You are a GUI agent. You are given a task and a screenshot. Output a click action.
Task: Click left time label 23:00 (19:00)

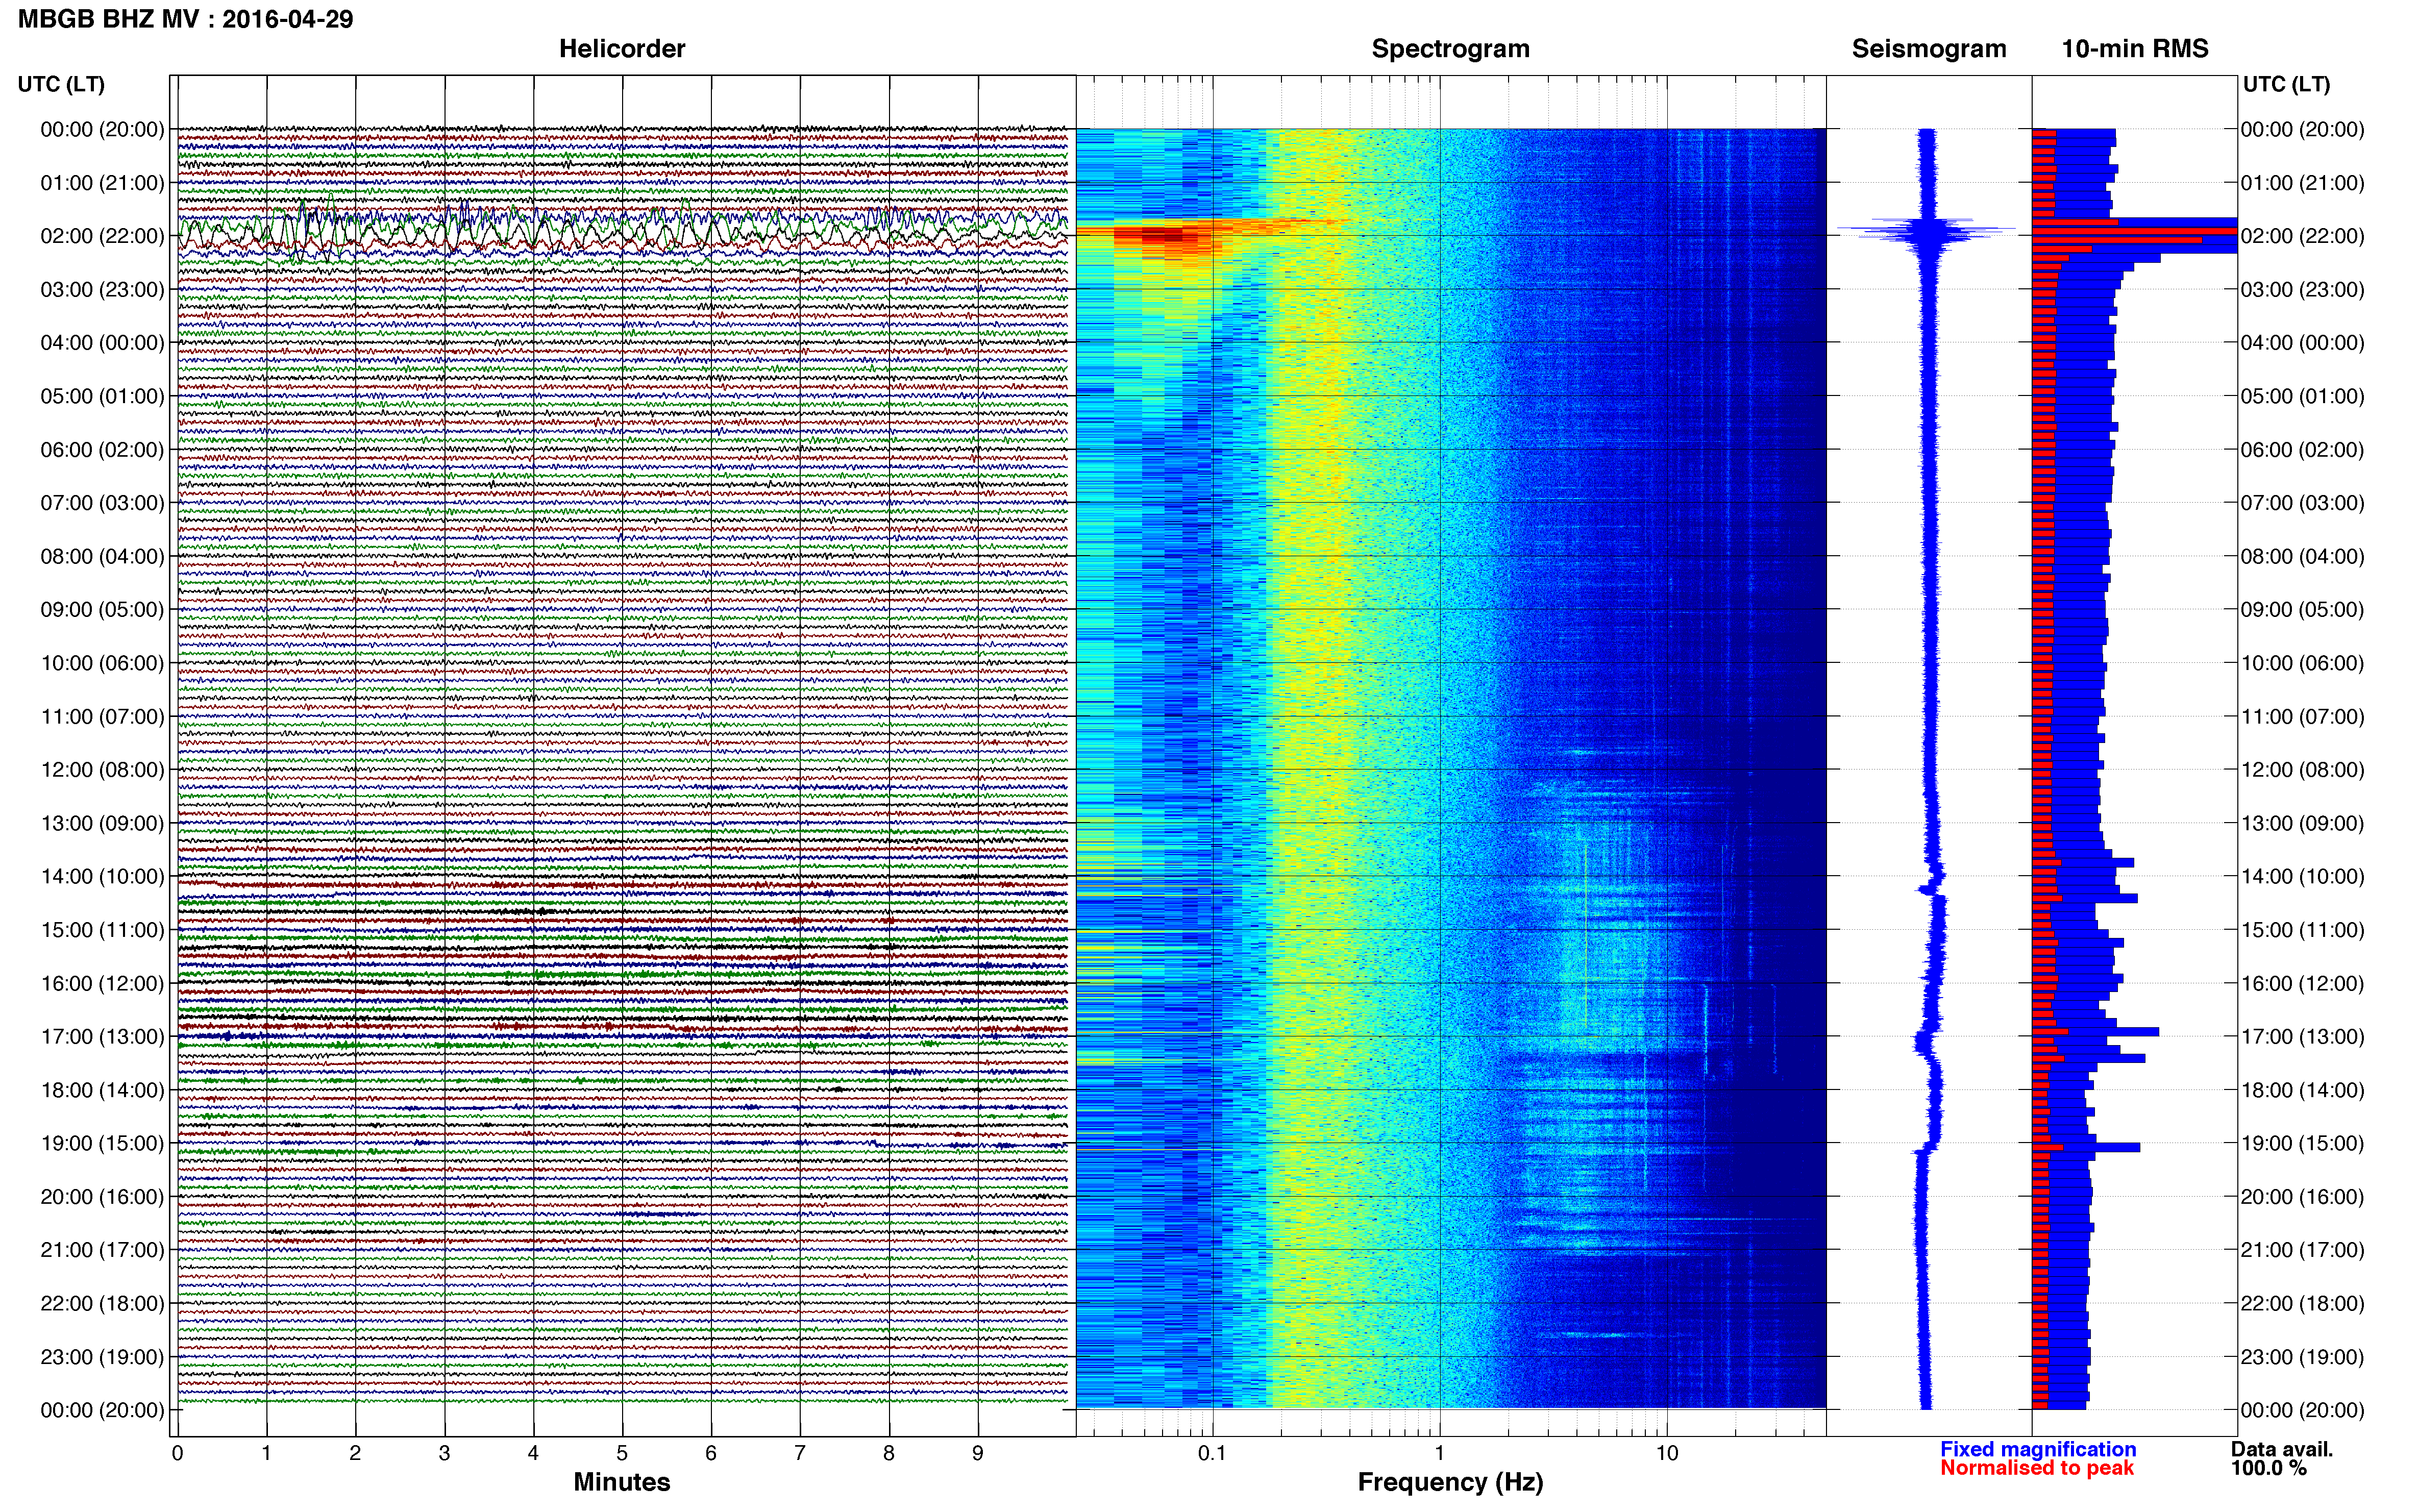[102, 1357]
